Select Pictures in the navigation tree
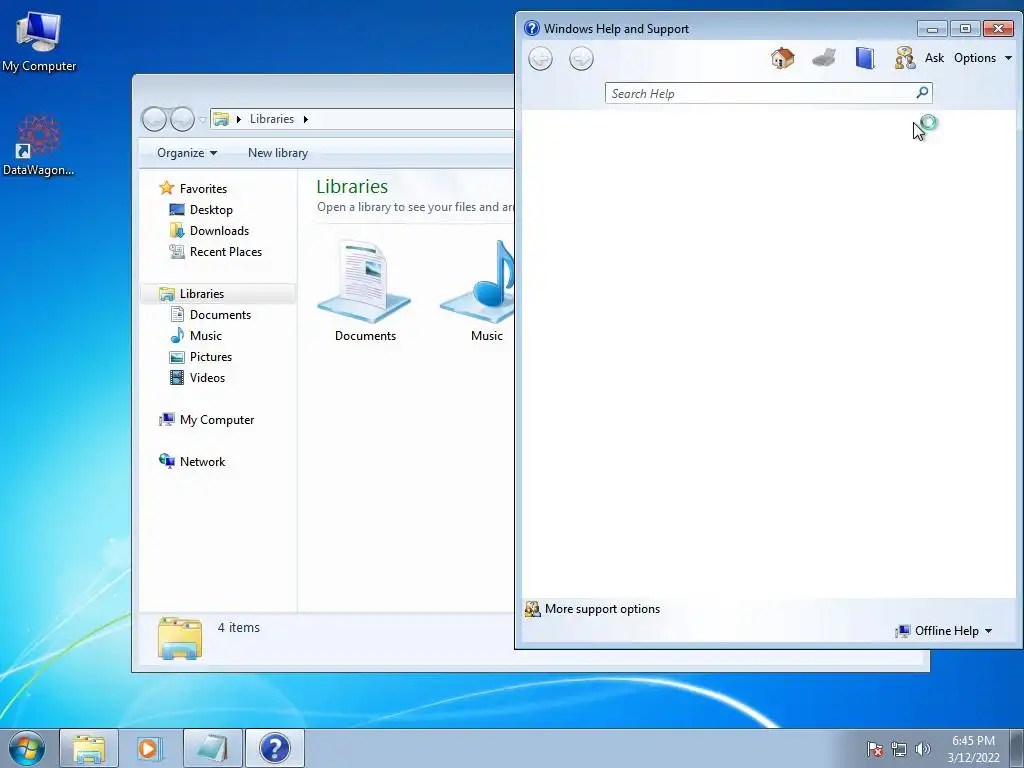Viewport: 1024px width, 768px height. pos(211,357)
